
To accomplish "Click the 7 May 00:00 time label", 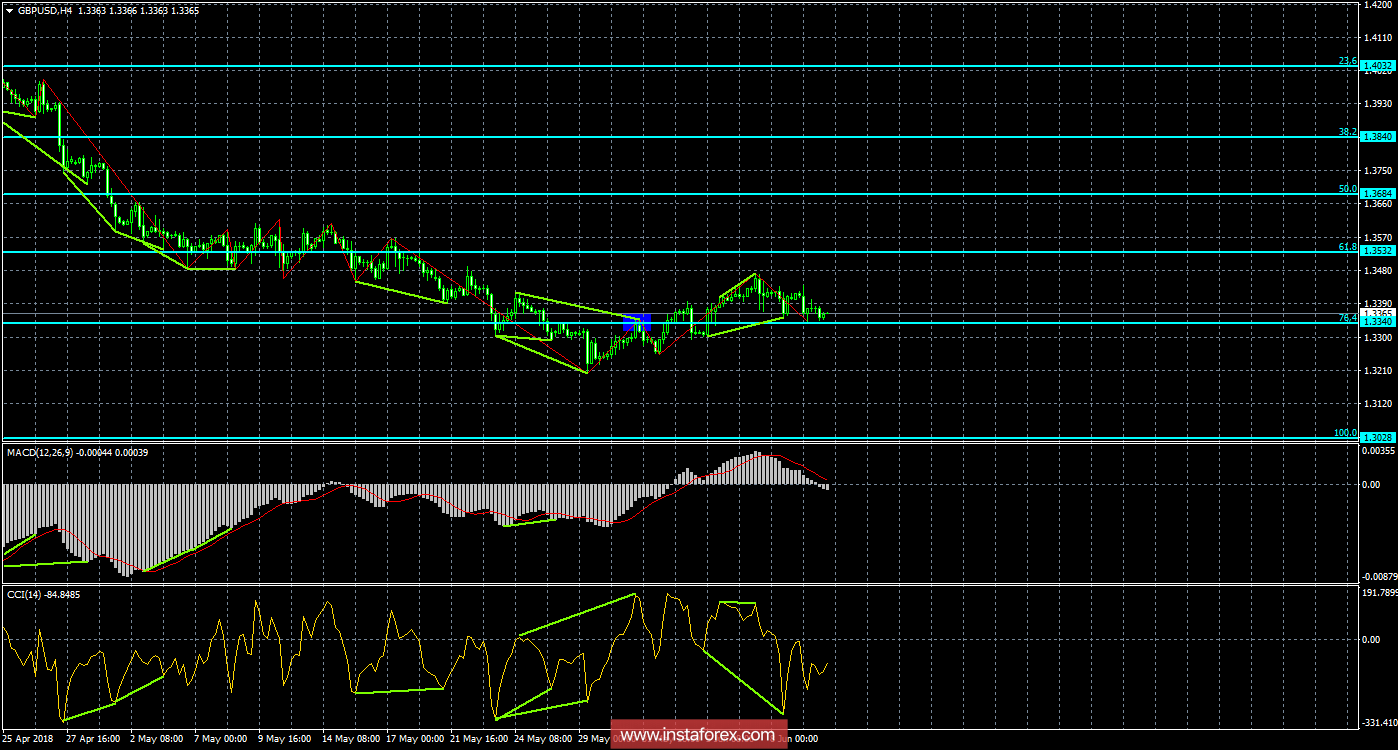I will click(x=223, y=739).
